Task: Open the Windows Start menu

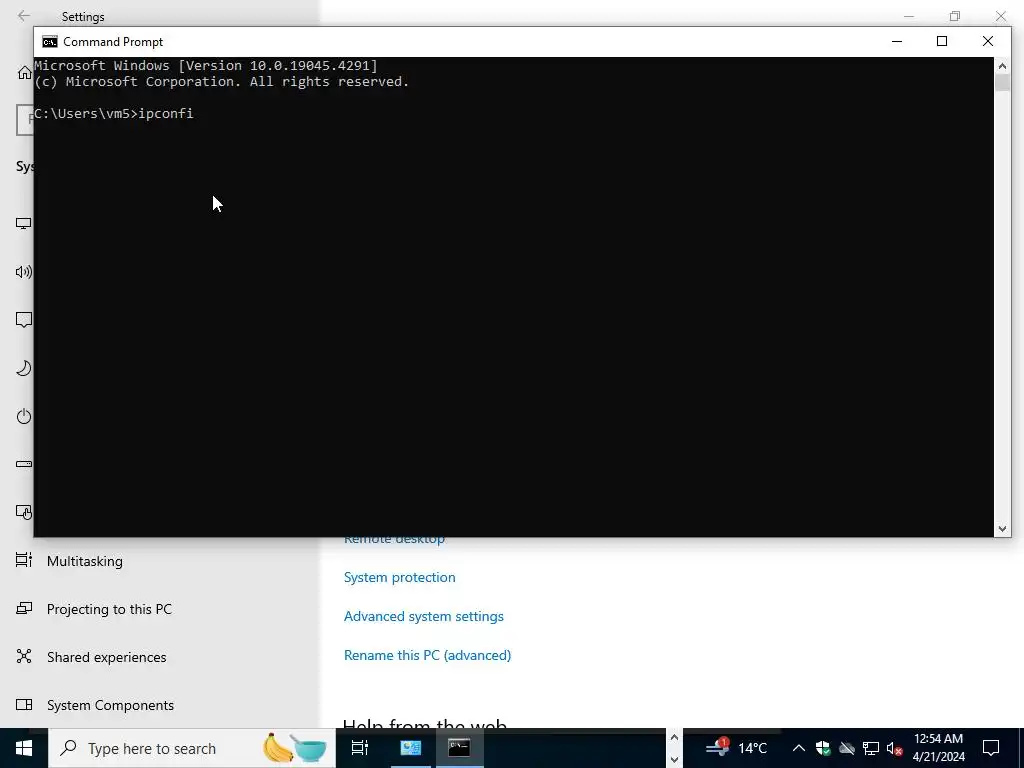Action: [24, 748]
